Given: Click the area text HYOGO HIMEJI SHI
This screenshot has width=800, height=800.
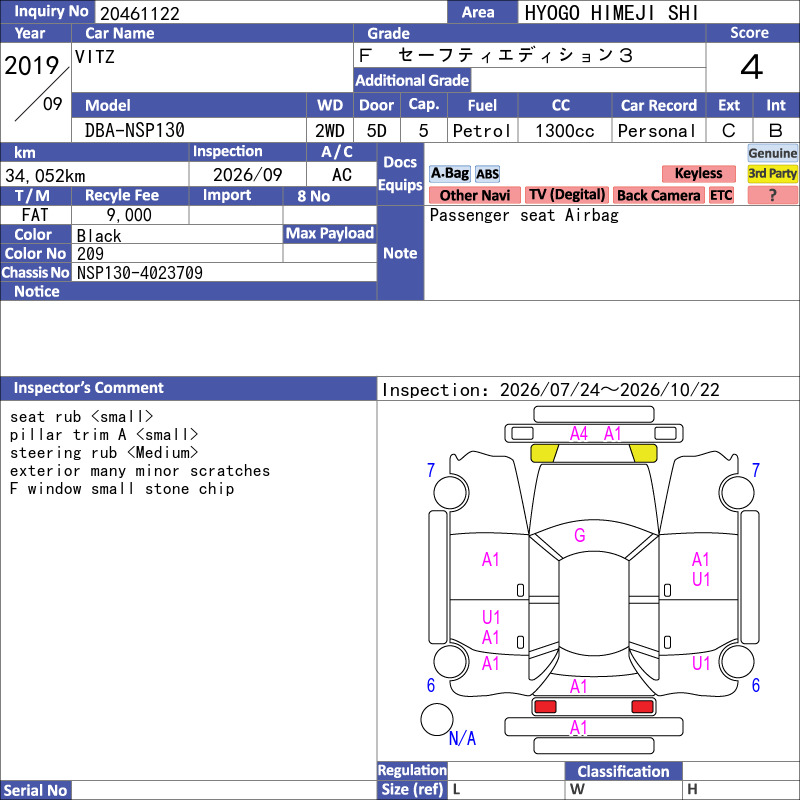Looking at the screenshot, I should 611,13.
